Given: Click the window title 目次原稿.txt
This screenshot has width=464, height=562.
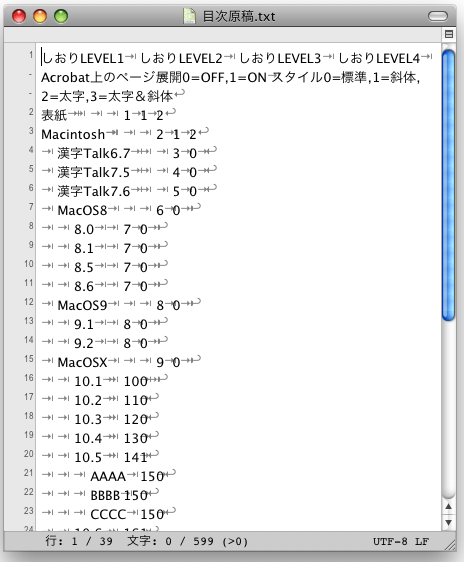Looking at the screenshot, I should click(x=239, y=16).
